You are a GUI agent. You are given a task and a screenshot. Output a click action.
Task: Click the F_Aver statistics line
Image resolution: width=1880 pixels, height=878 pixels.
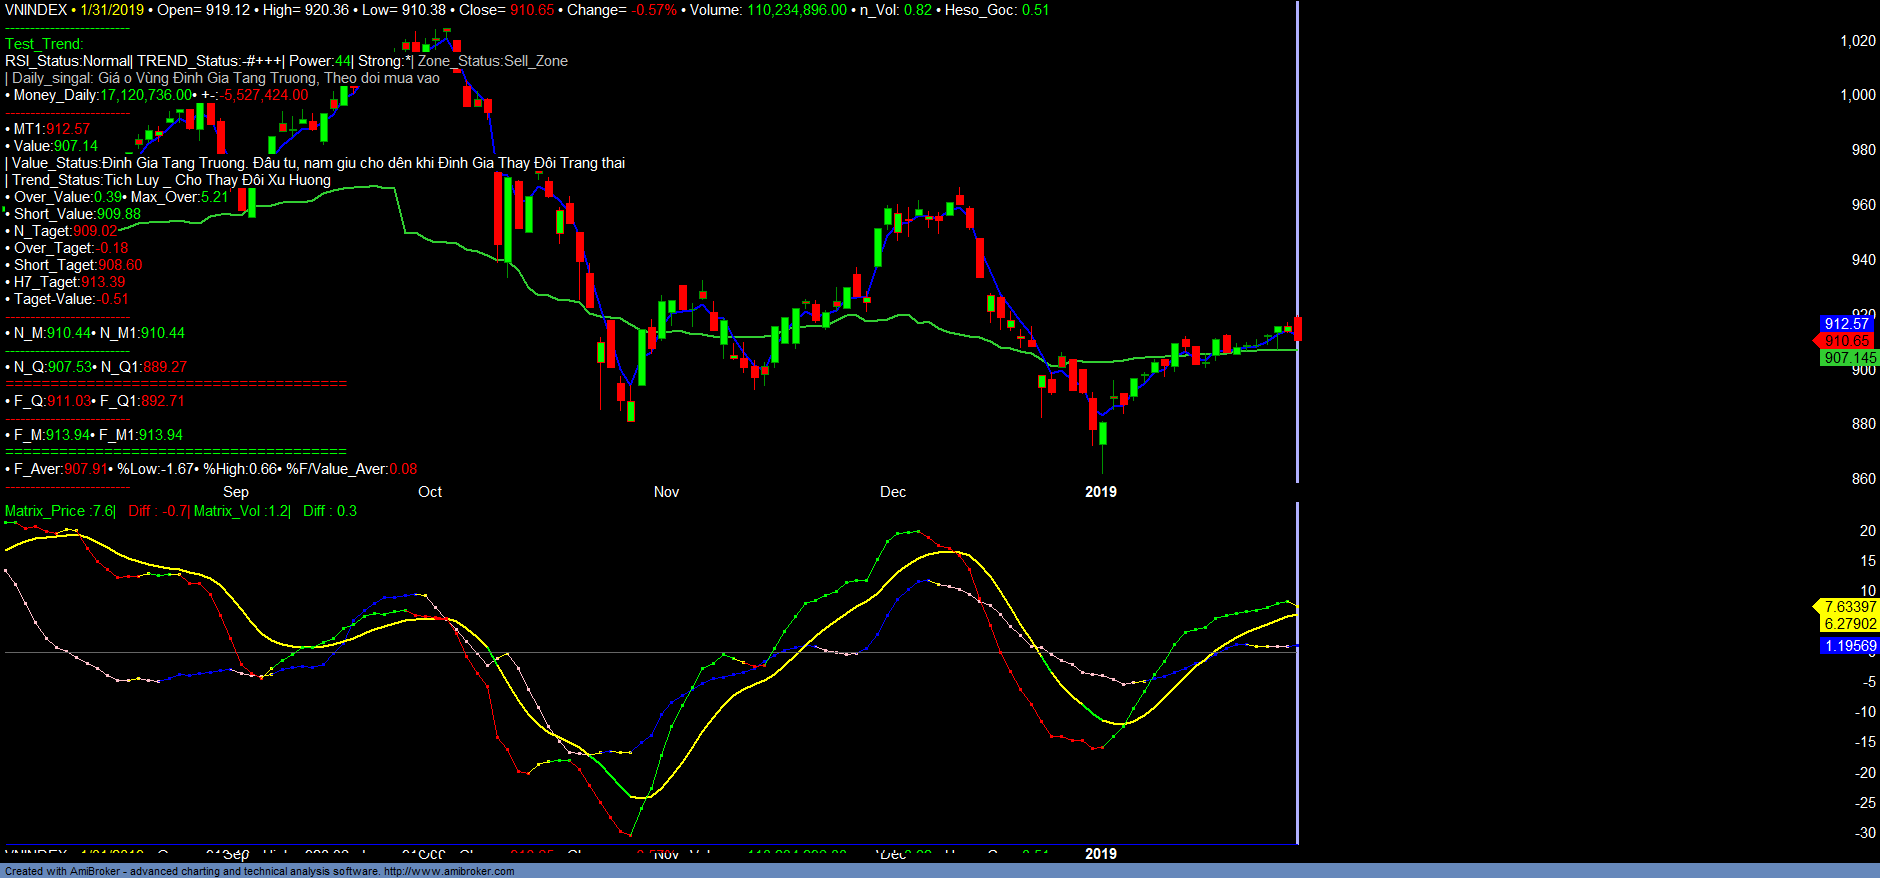(212, 469)
